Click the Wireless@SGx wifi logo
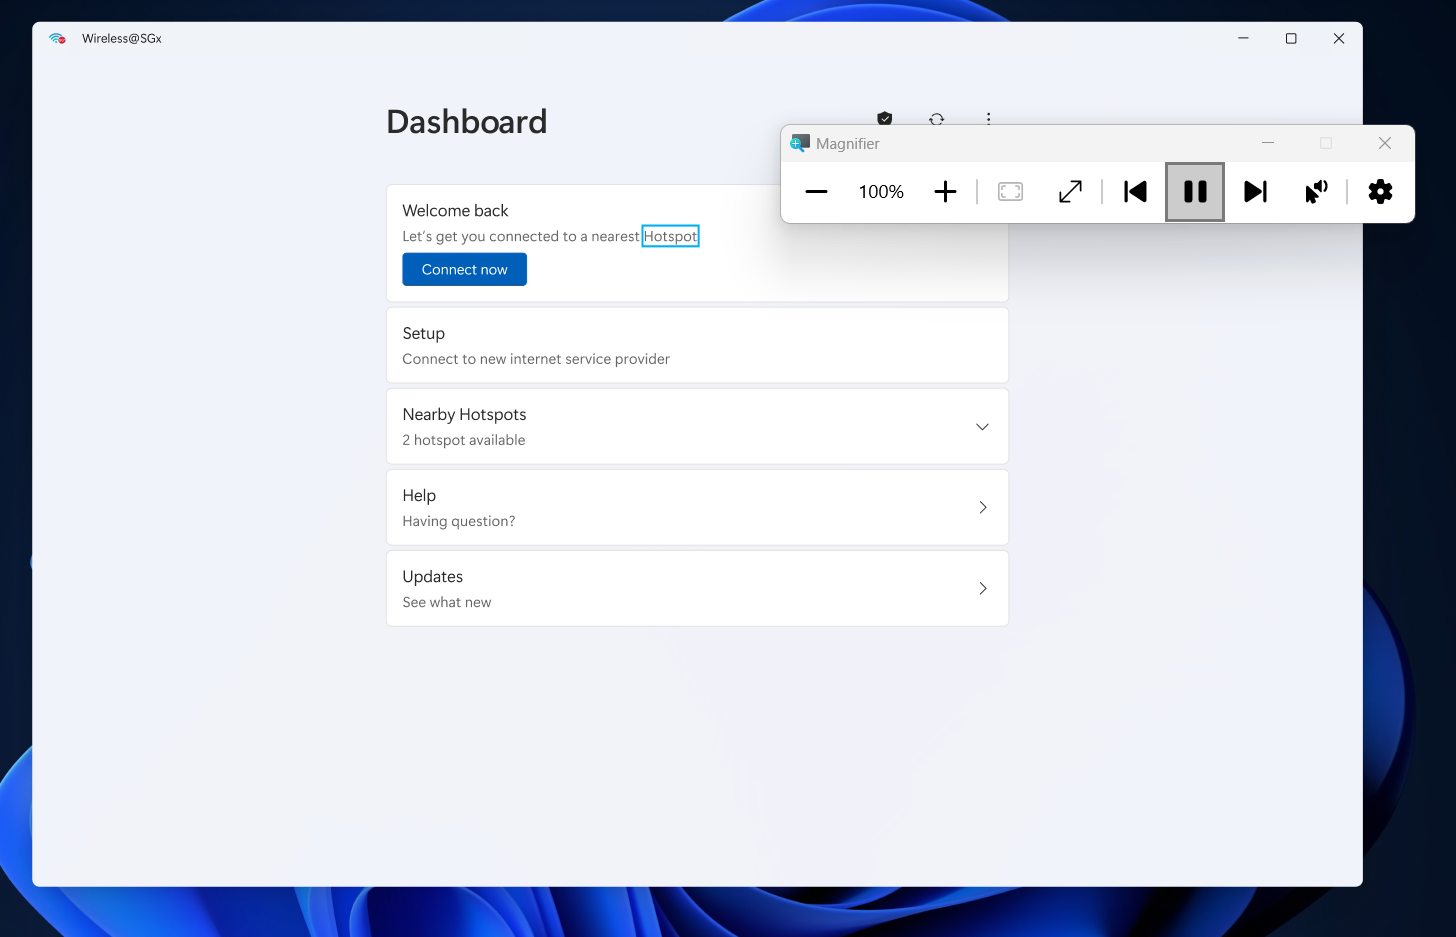 (57, 38)
